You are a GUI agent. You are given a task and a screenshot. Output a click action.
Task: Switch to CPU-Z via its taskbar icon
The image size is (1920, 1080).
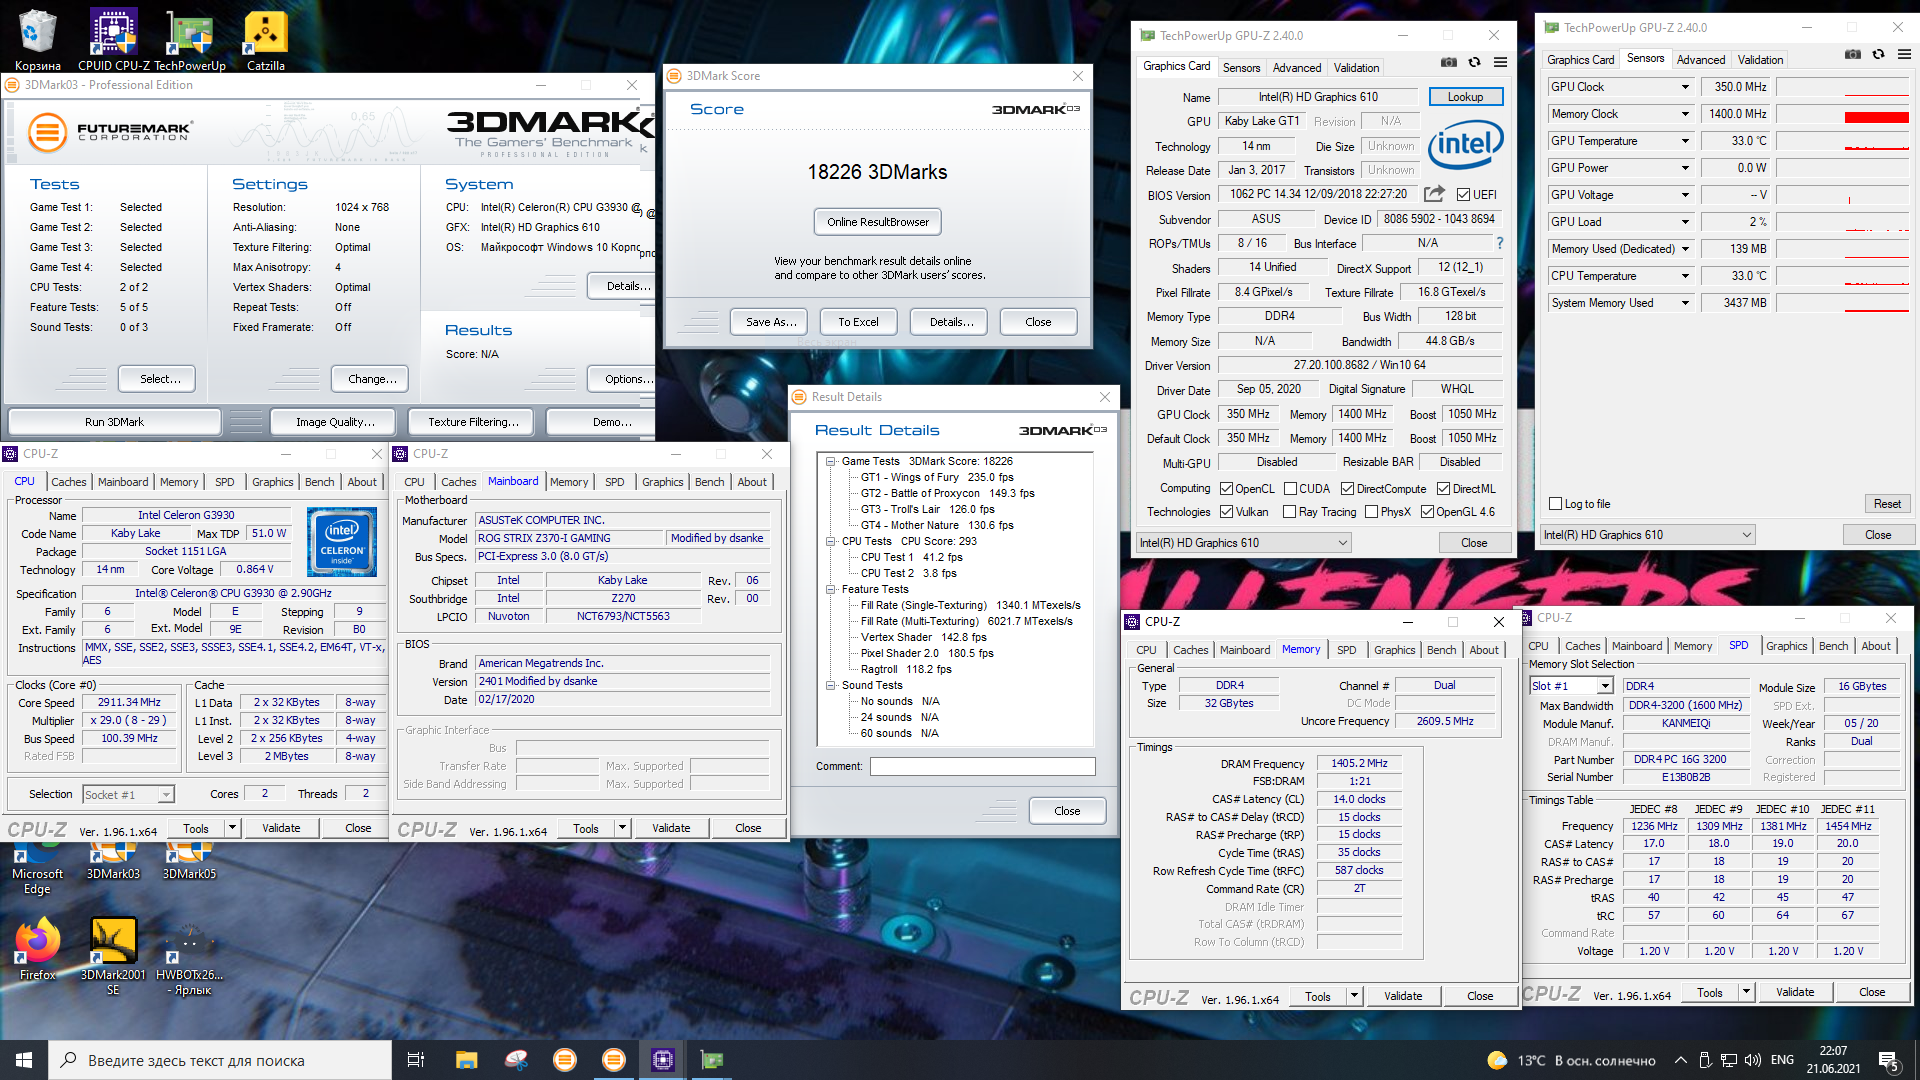[x=662, y=1060]
